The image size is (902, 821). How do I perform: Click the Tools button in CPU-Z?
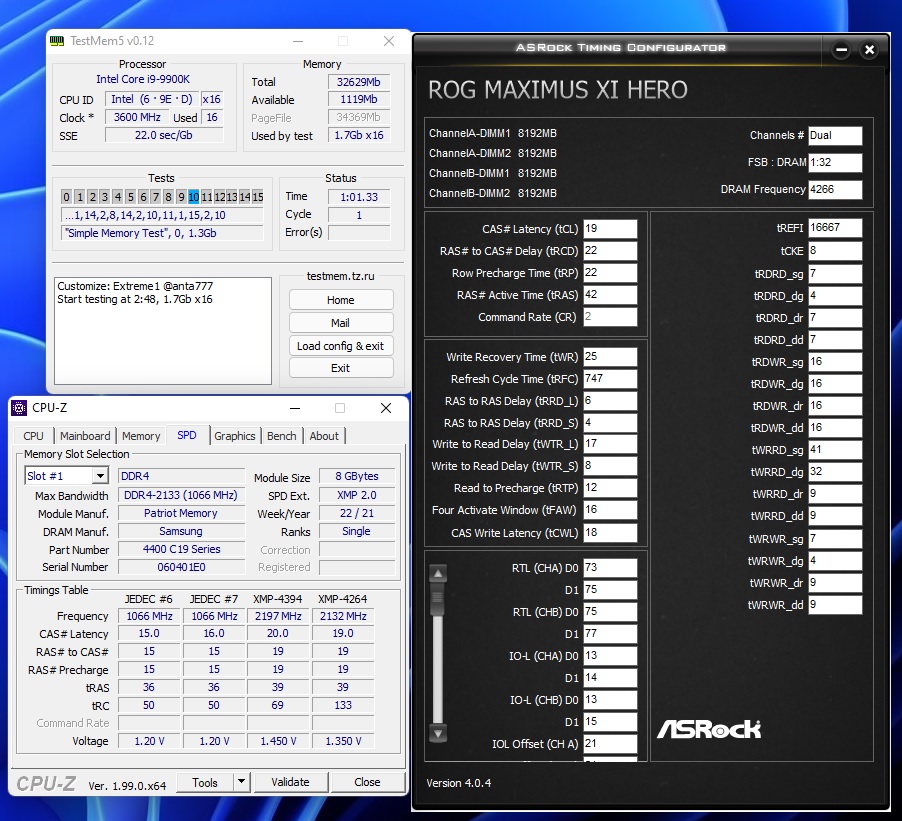click(205, 782)
